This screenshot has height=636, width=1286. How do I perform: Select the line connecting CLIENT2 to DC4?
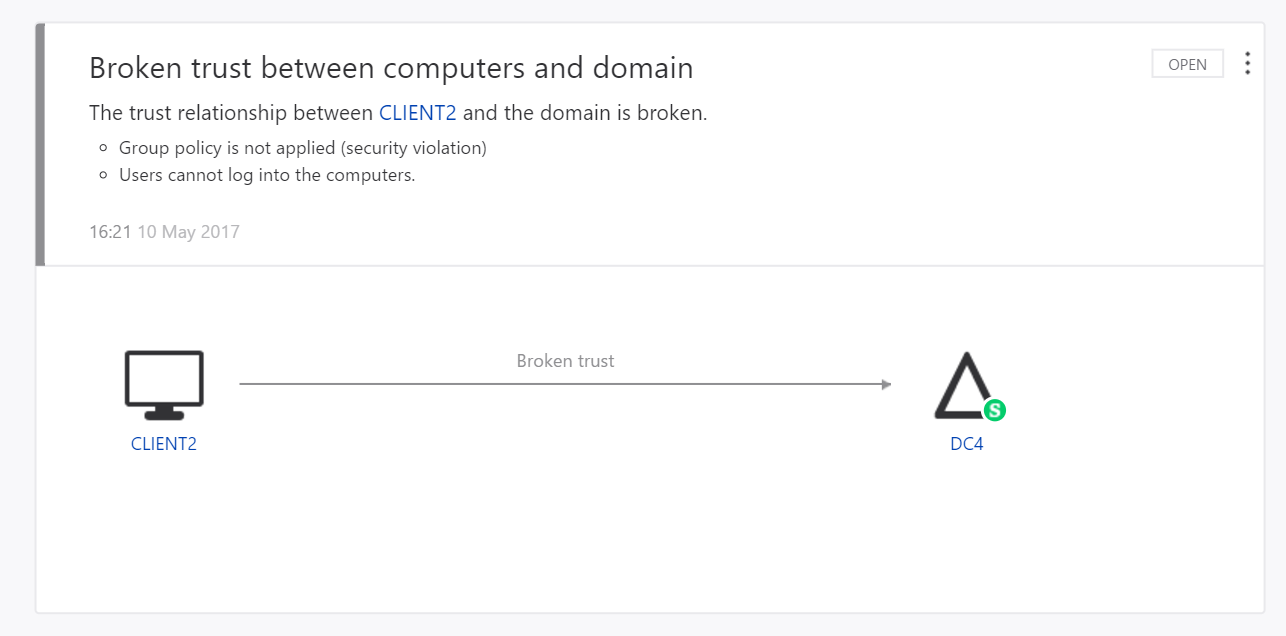tap(560, 384)
